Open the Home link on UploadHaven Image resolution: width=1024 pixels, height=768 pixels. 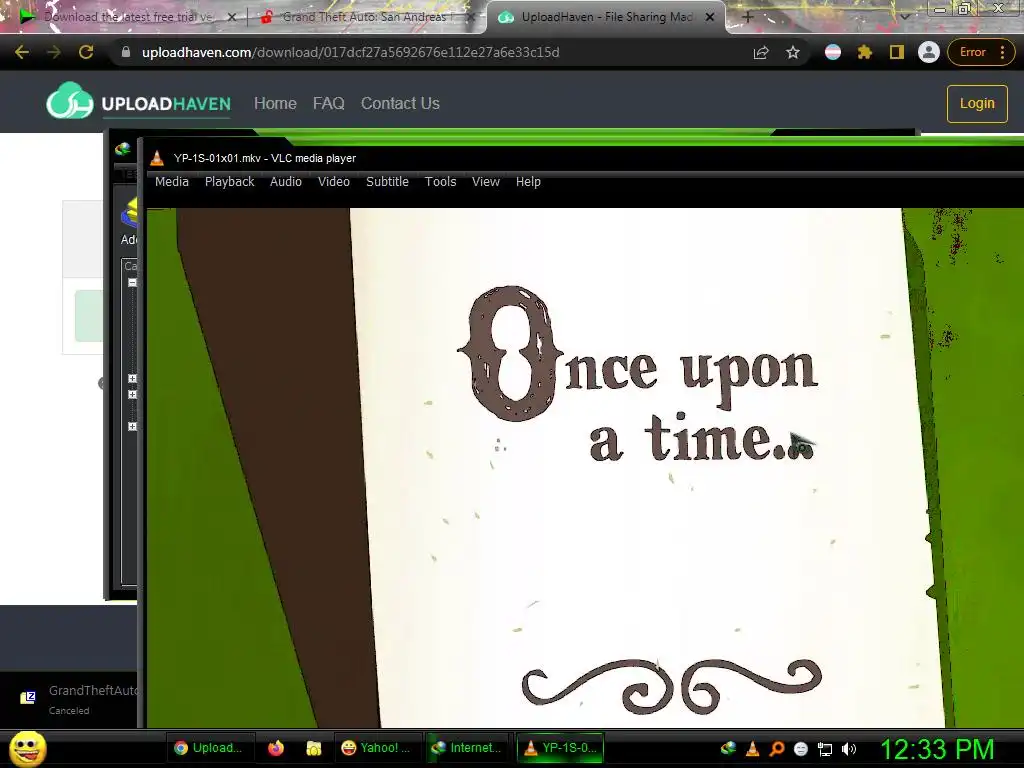coord(275,103)
